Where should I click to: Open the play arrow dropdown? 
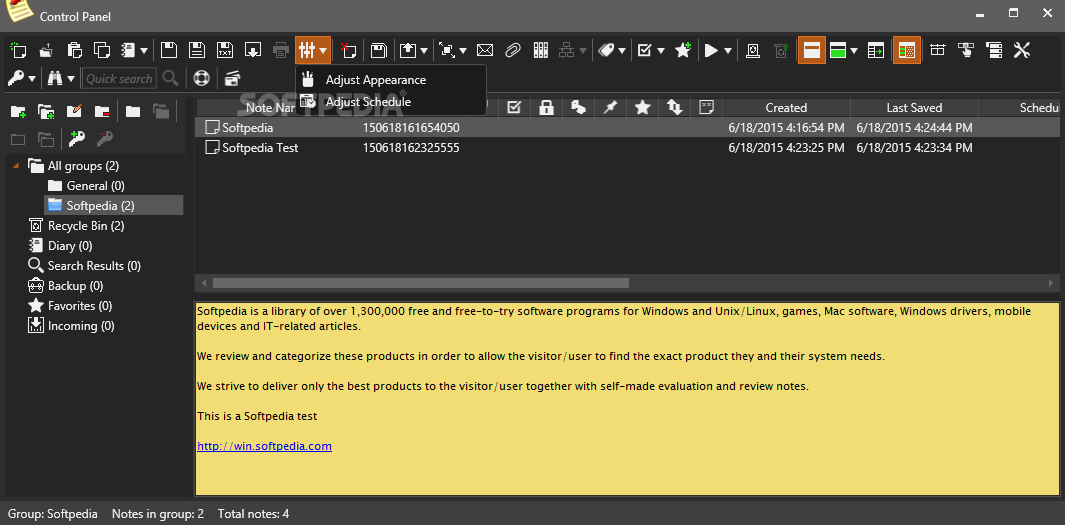point(729,50)
